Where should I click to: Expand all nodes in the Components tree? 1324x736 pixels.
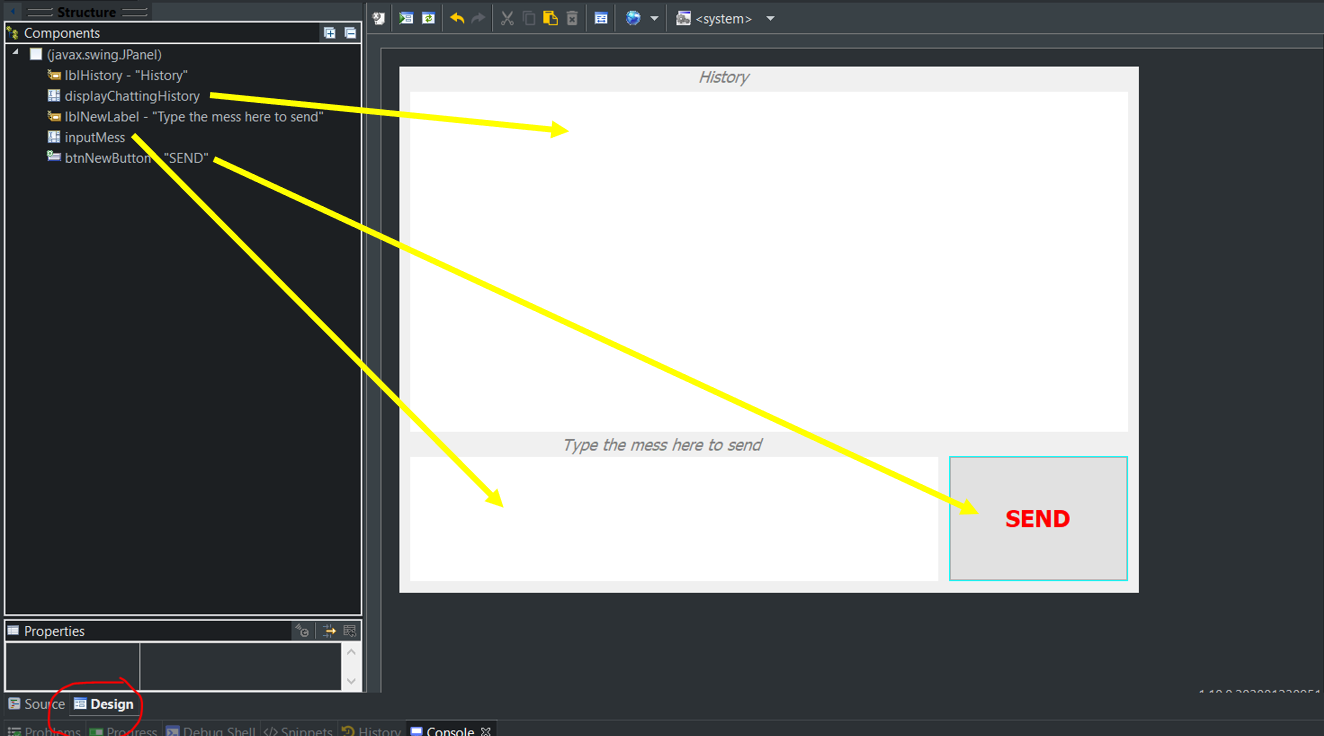pyautogui.click(x=330, y=33)
